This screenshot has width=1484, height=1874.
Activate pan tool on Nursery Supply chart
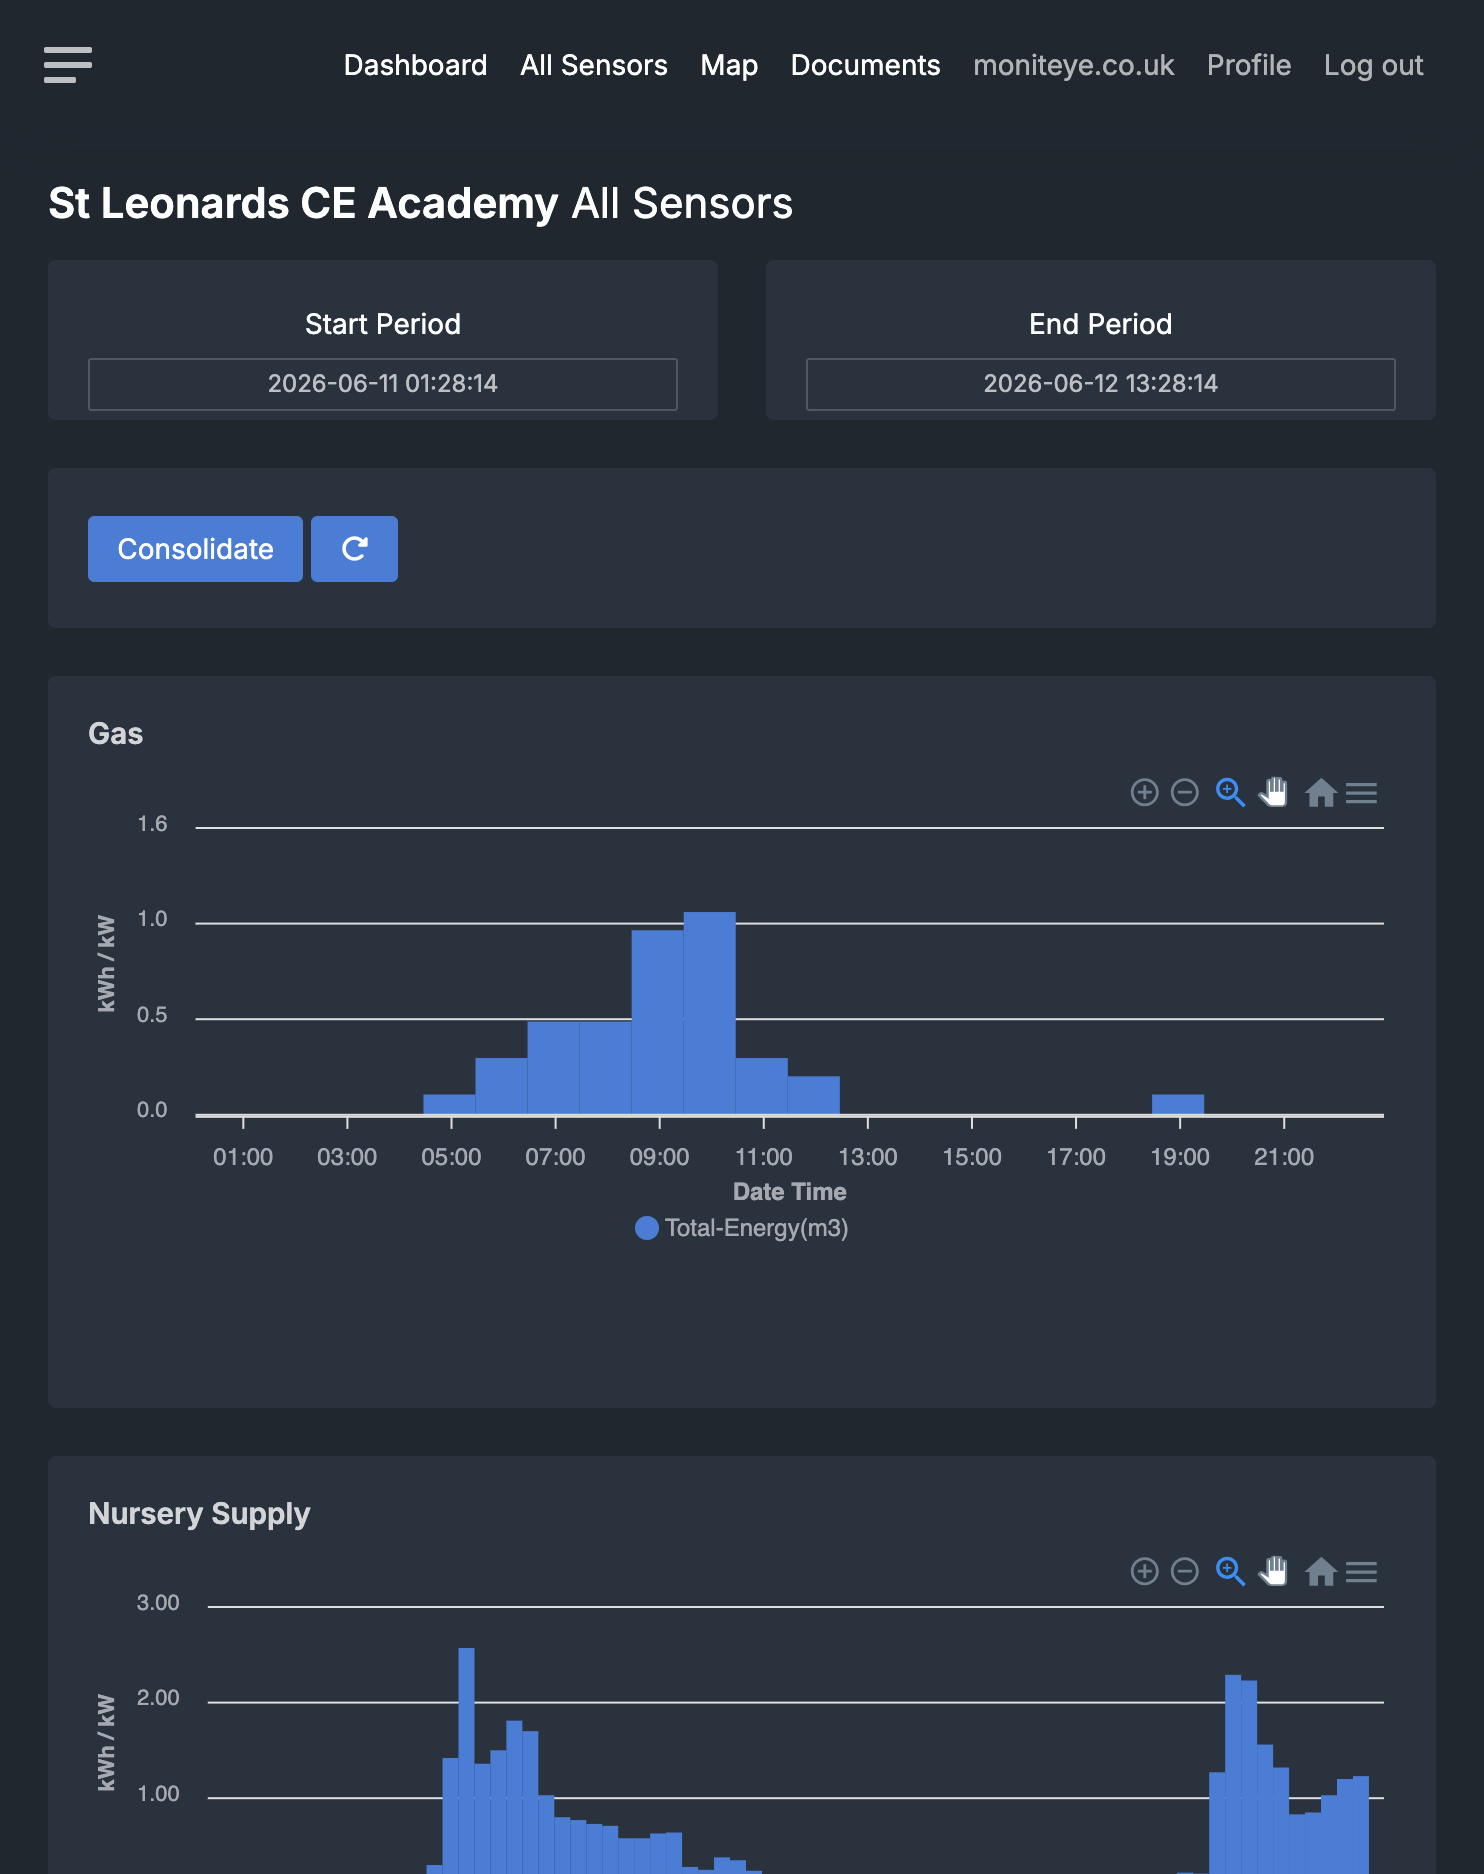[x=1274, y=1572]
